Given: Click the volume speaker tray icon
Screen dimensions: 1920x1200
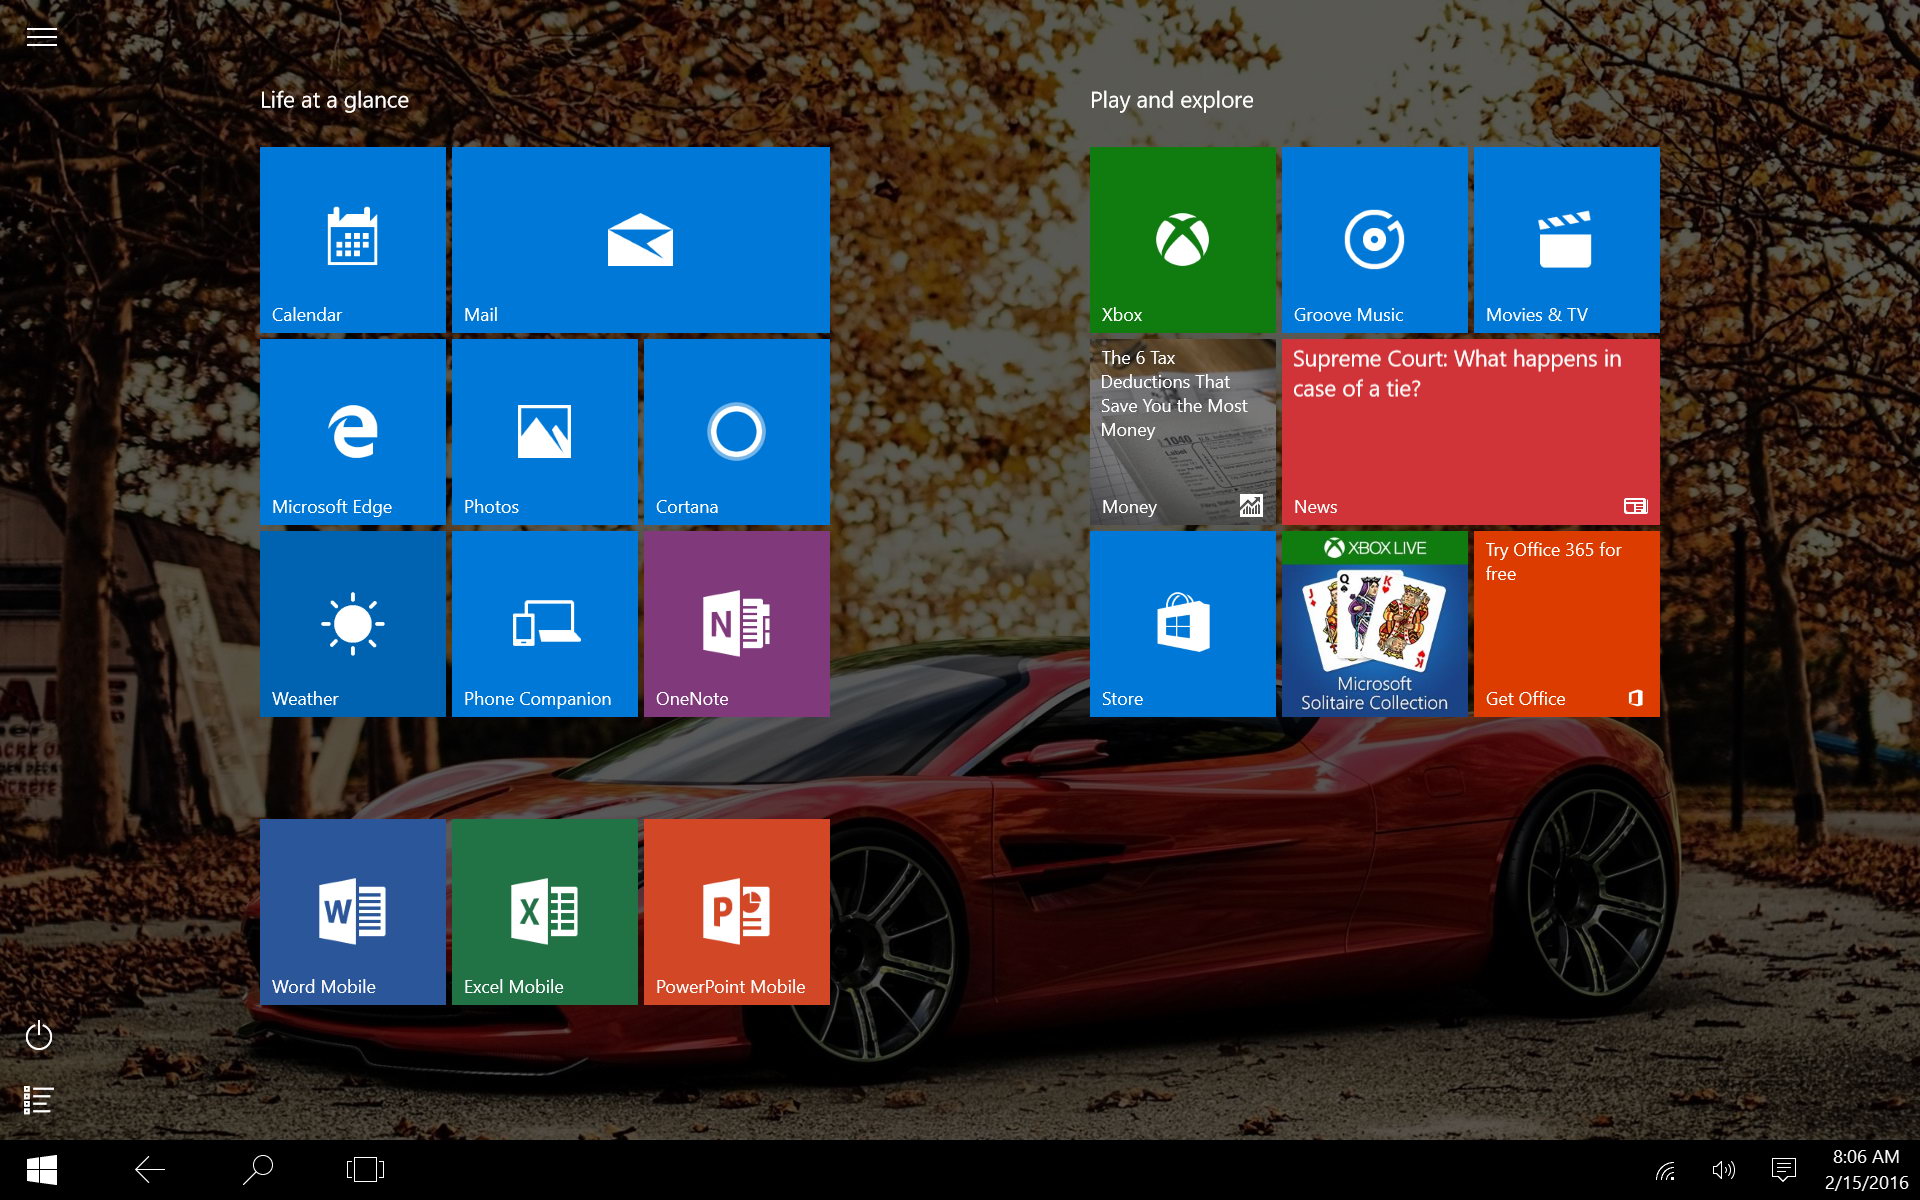Looking at the screenshot, I should [x=1723, y=1170].
